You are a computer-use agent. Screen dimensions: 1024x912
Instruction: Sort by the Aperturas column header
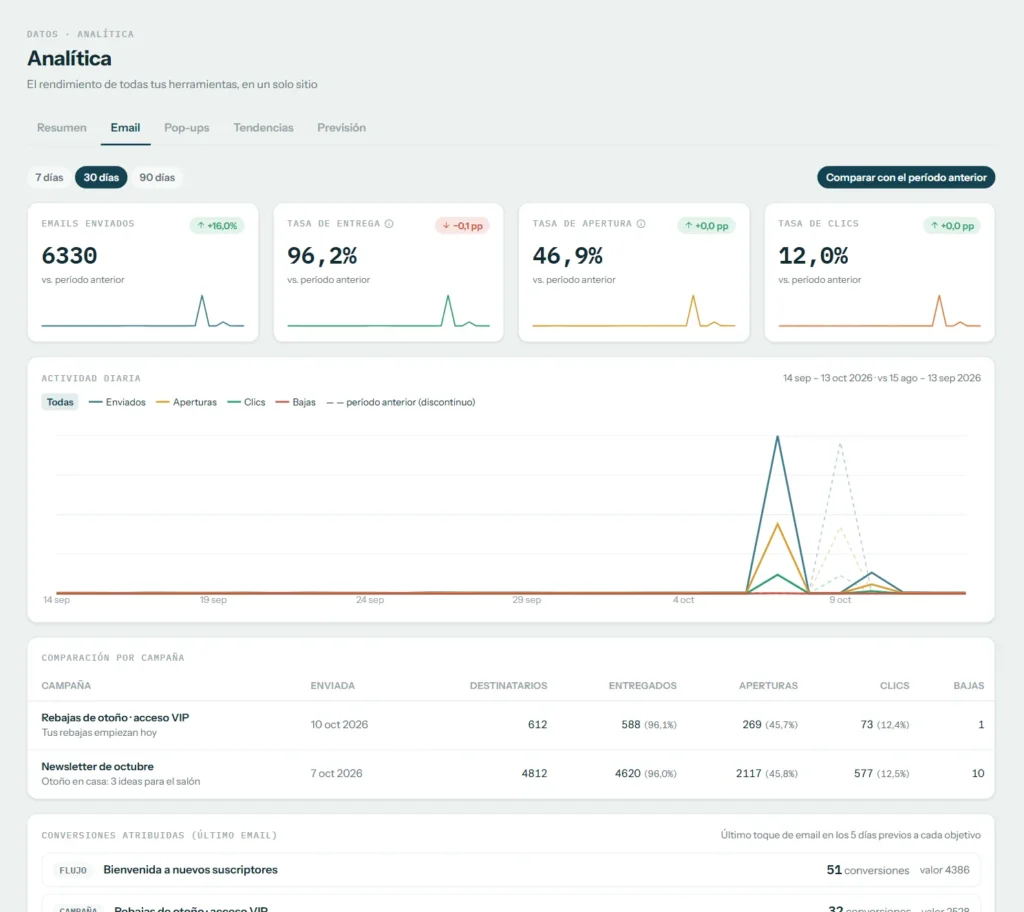[768, 685]
